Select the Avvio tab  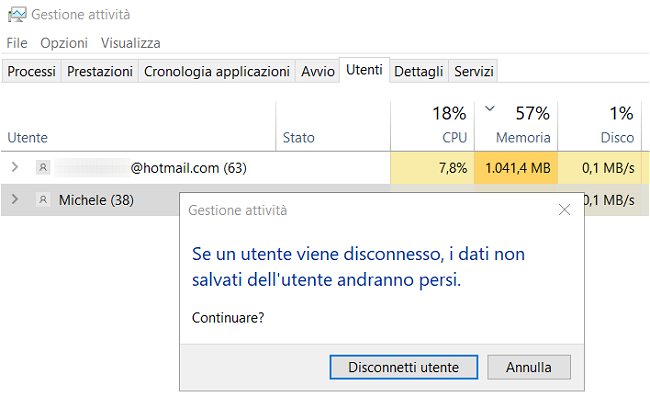[318, 71]
